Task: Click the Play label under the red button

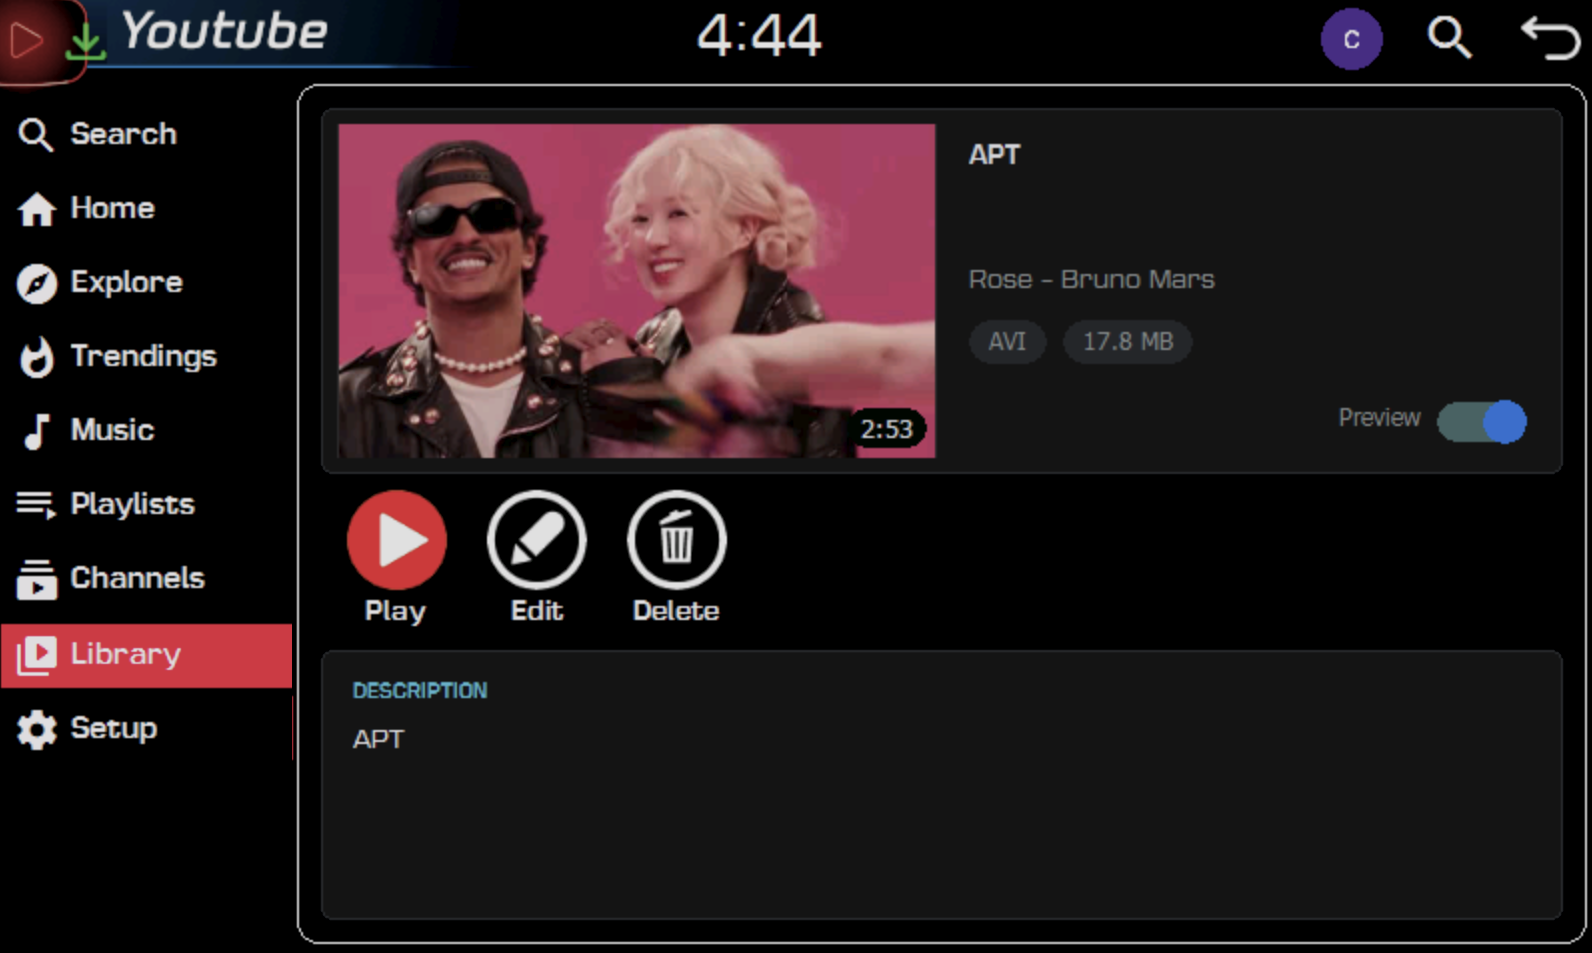Action: [395, 611]
